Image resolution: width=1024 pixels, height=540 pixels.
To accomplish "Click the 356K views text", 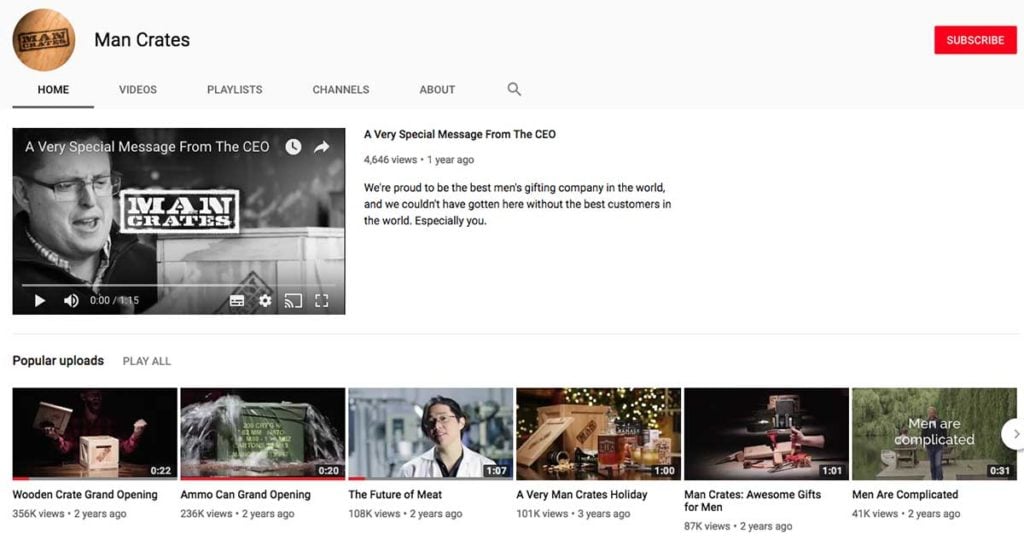I will click(x=38, y=514).
